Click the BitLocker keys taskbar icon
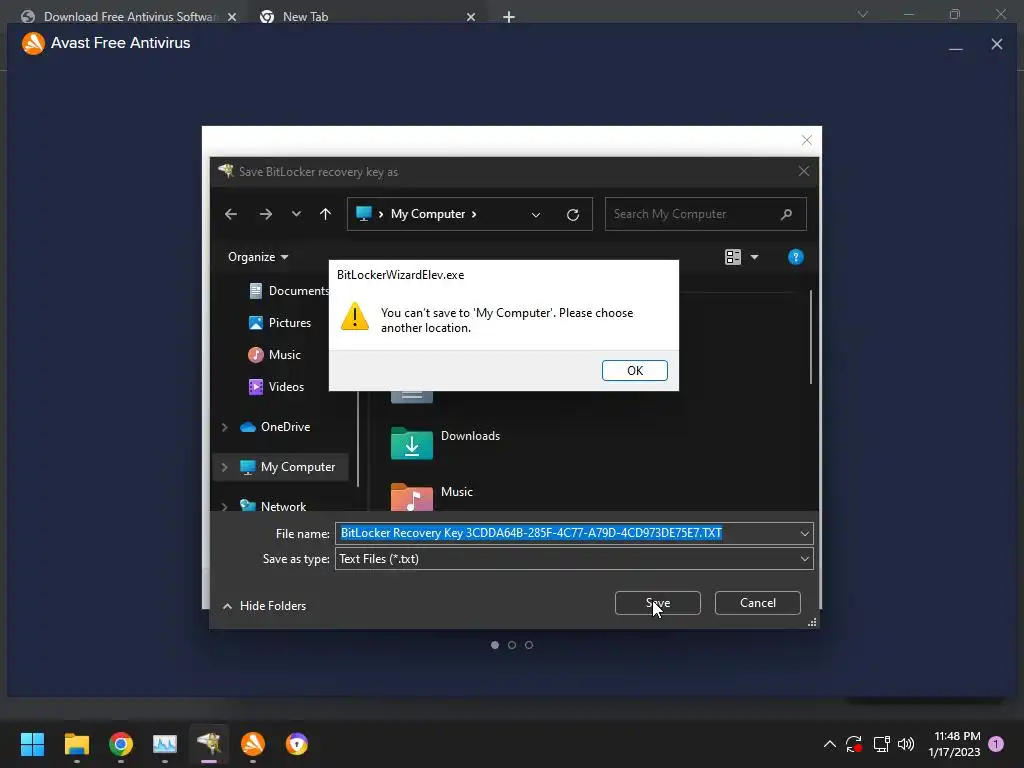 [x=209, y=744]
